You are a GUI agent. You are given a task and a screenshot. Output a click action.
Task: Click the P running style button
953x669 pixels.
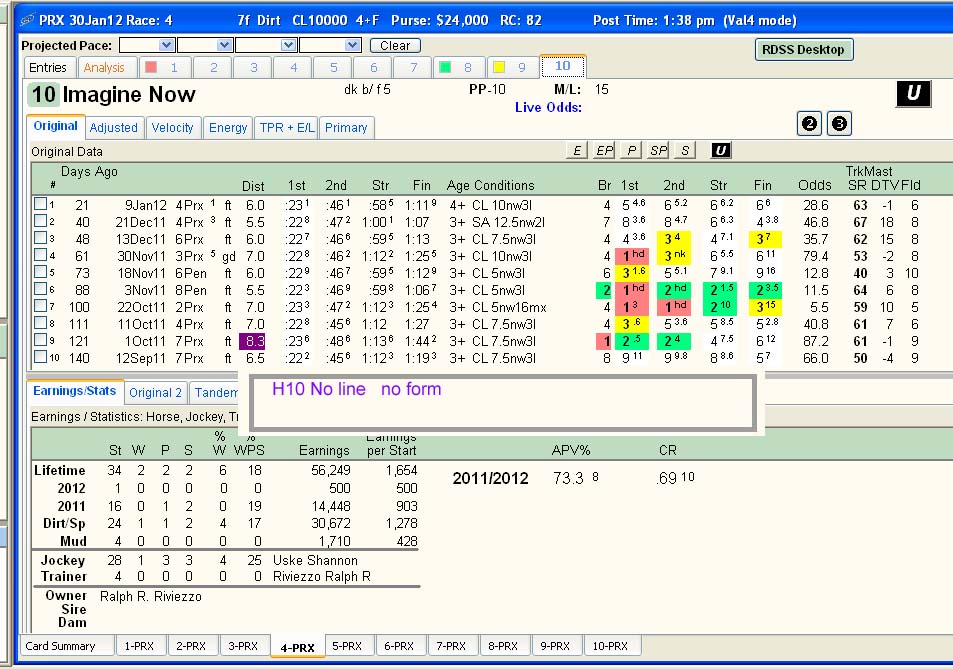(x=631, y=150)
